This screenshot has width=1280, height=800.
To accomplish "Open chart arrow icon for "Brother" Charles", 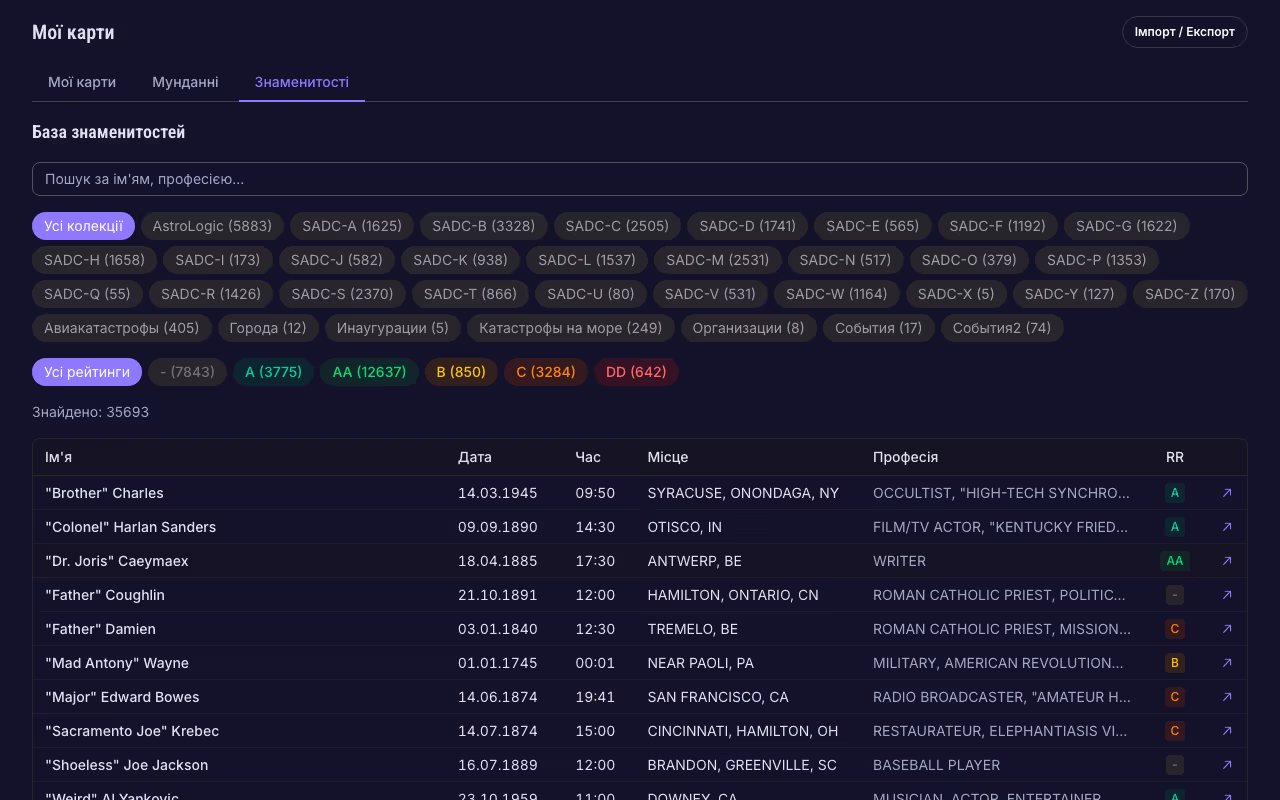I will [x=1227, y=493].
